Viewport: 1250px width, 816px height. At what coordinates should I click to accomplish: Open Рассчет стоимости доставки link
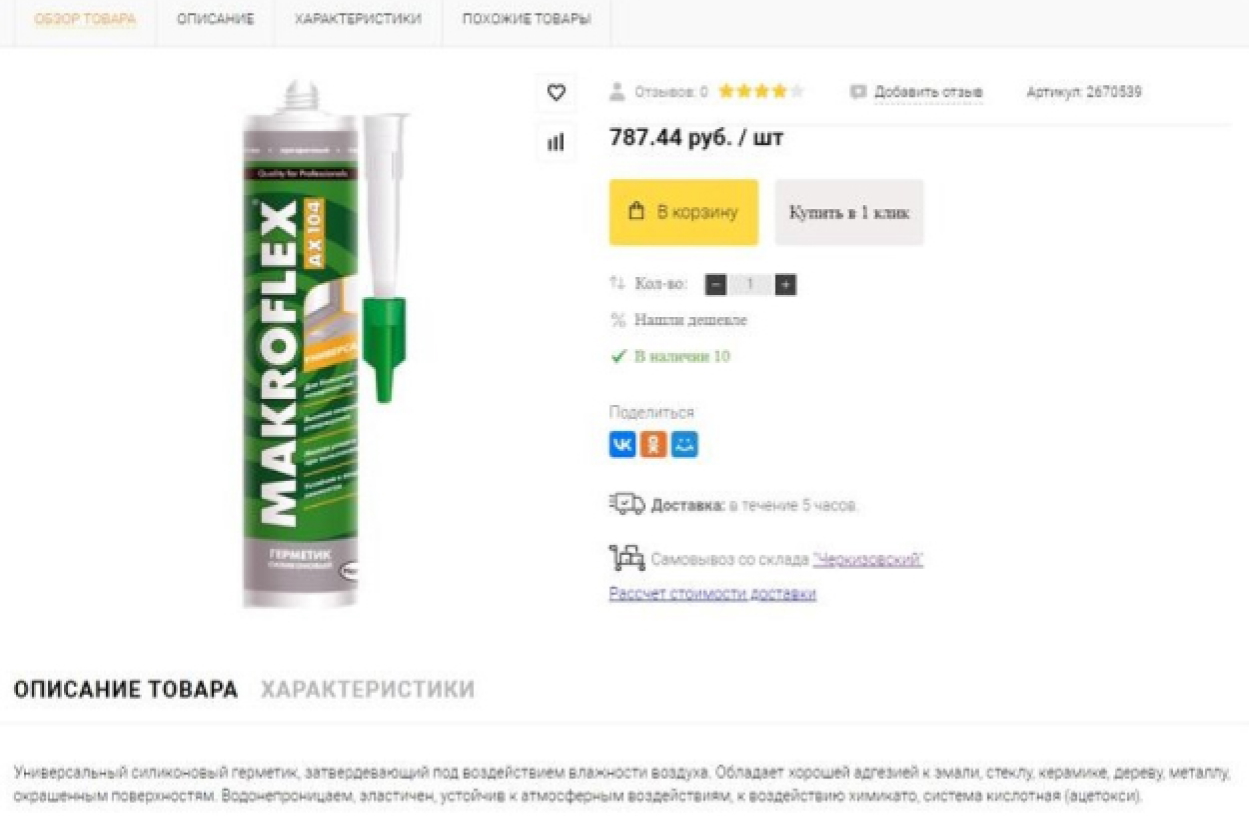(x=713, y=594)
